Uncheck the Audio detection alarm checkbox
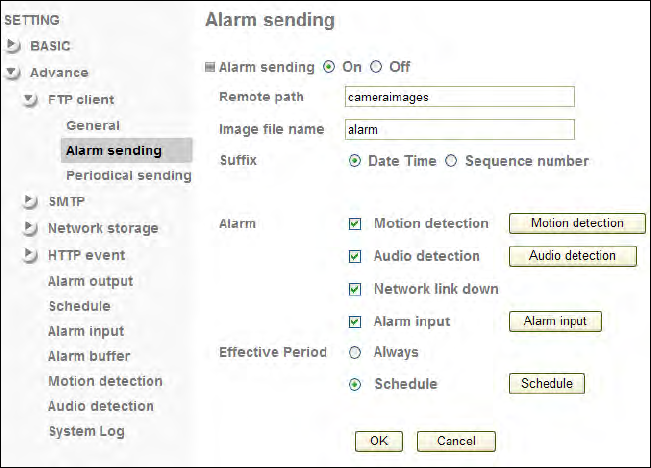The height and width of the screenshot is (468, 651). (x=355, y=257)
